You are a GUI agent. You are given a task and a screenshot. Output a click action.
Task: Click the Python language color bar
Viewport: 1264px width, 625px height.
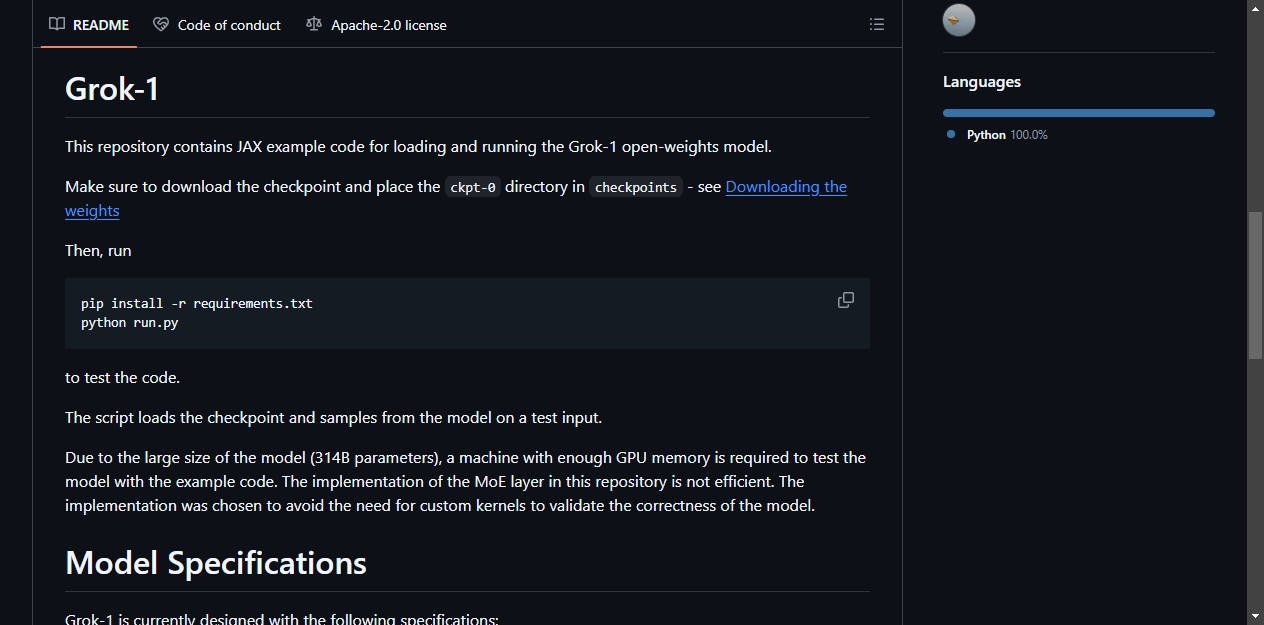(1079, 113)
